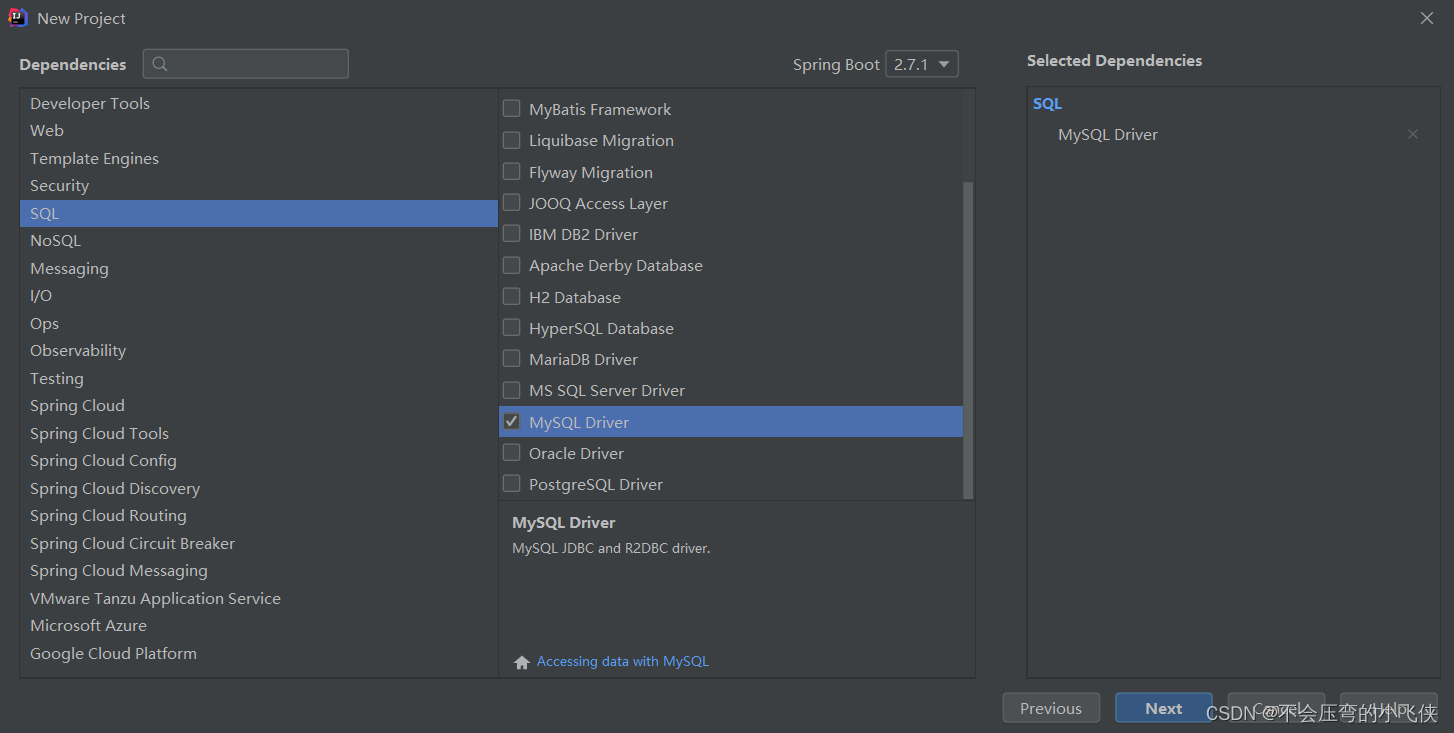Check MS SQL Server Driver

511,390
